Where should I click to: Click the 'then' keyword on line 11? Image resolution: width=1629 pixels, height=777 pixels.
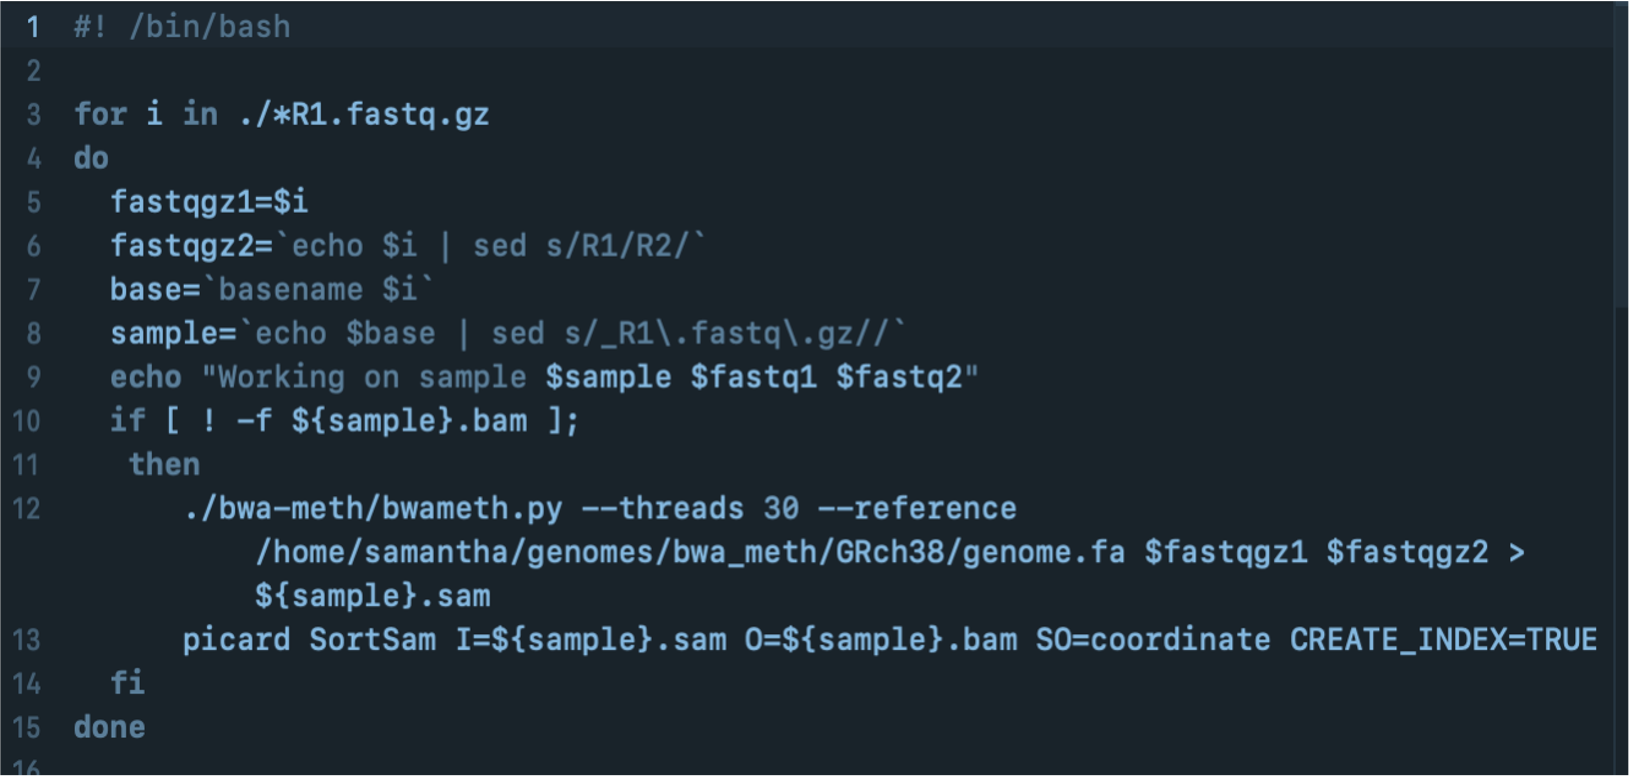[164, 465]
